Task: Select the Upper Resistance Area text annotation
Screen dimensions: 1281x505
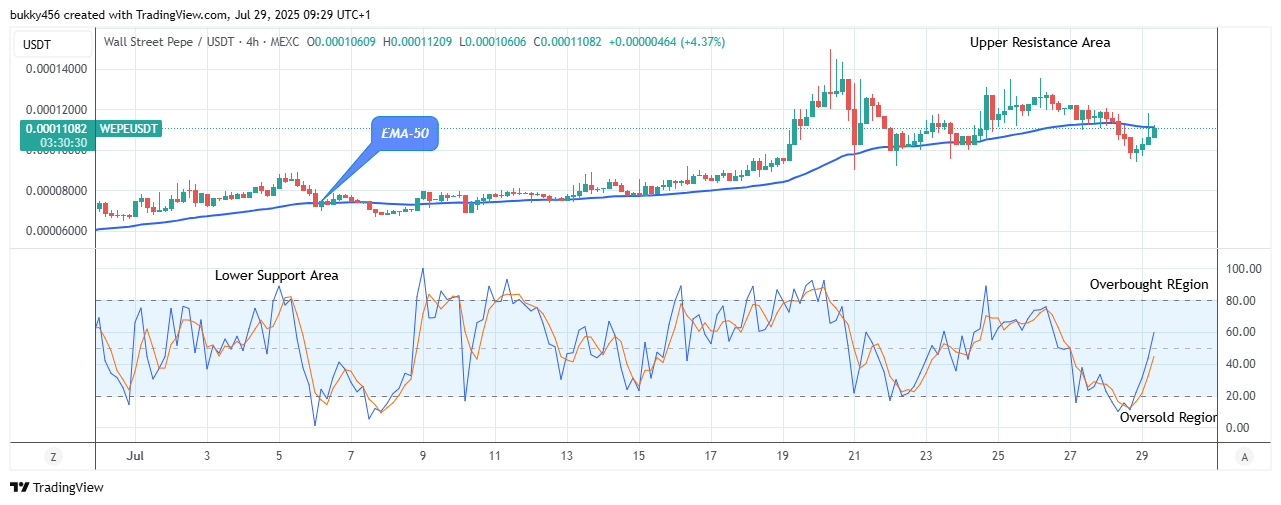Action: [1040, 43]
